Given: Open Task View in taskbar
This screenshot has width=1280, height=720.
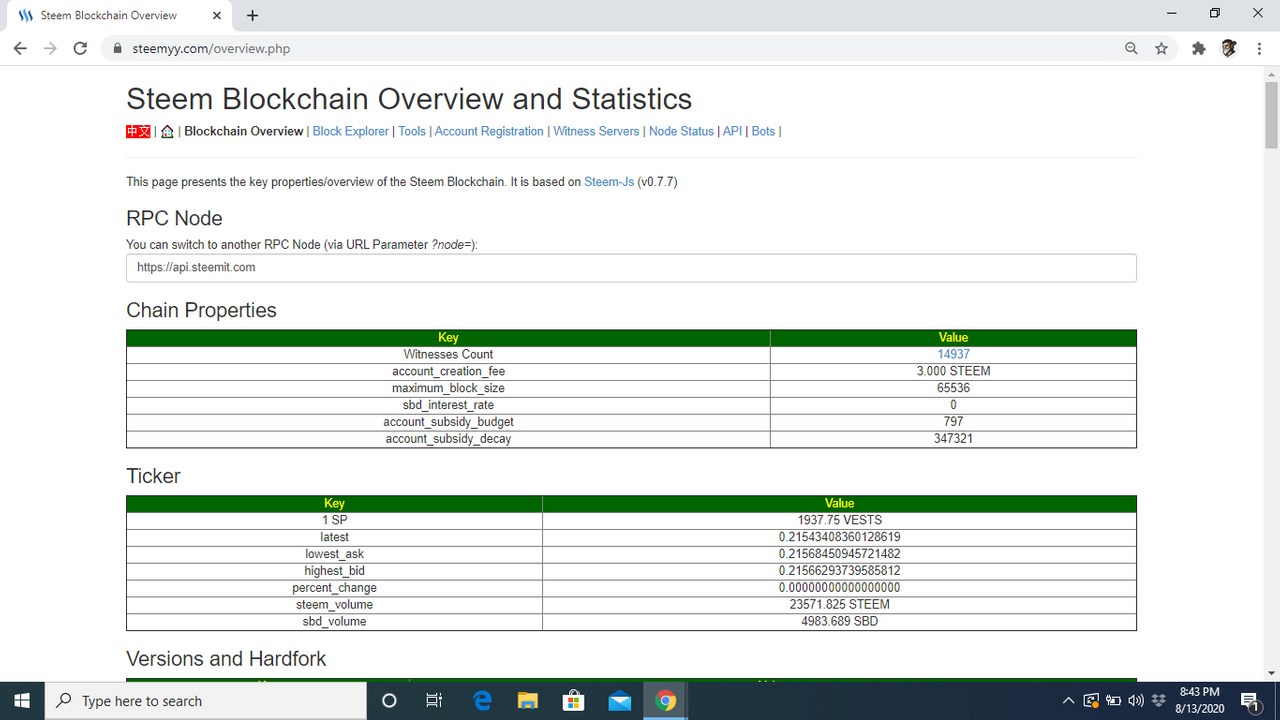Looking at the screenshot, I should point(434,700).
